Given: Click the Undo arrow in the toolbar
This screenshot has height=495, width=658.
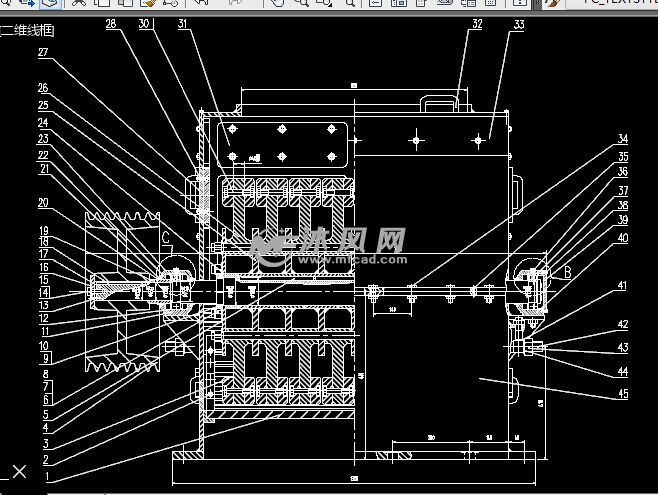Looking at the screenshot, I should tap(202, 3).
